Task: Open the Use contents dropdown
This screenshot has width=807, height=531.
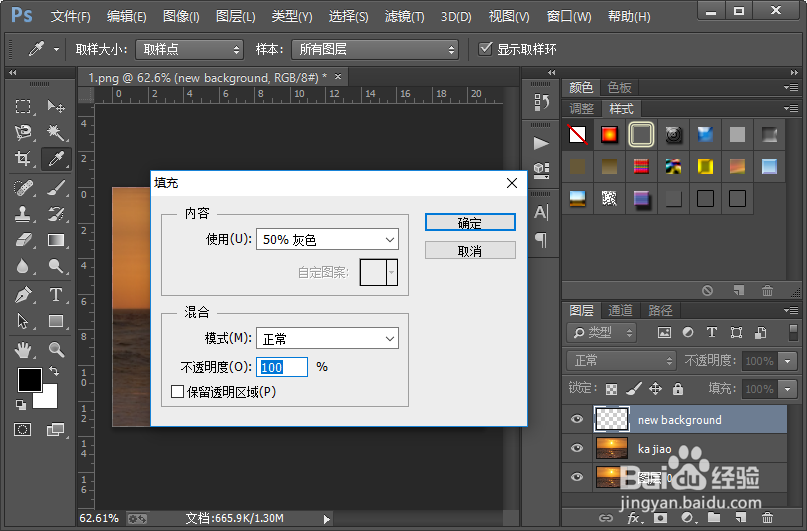Action: point(327,239)
